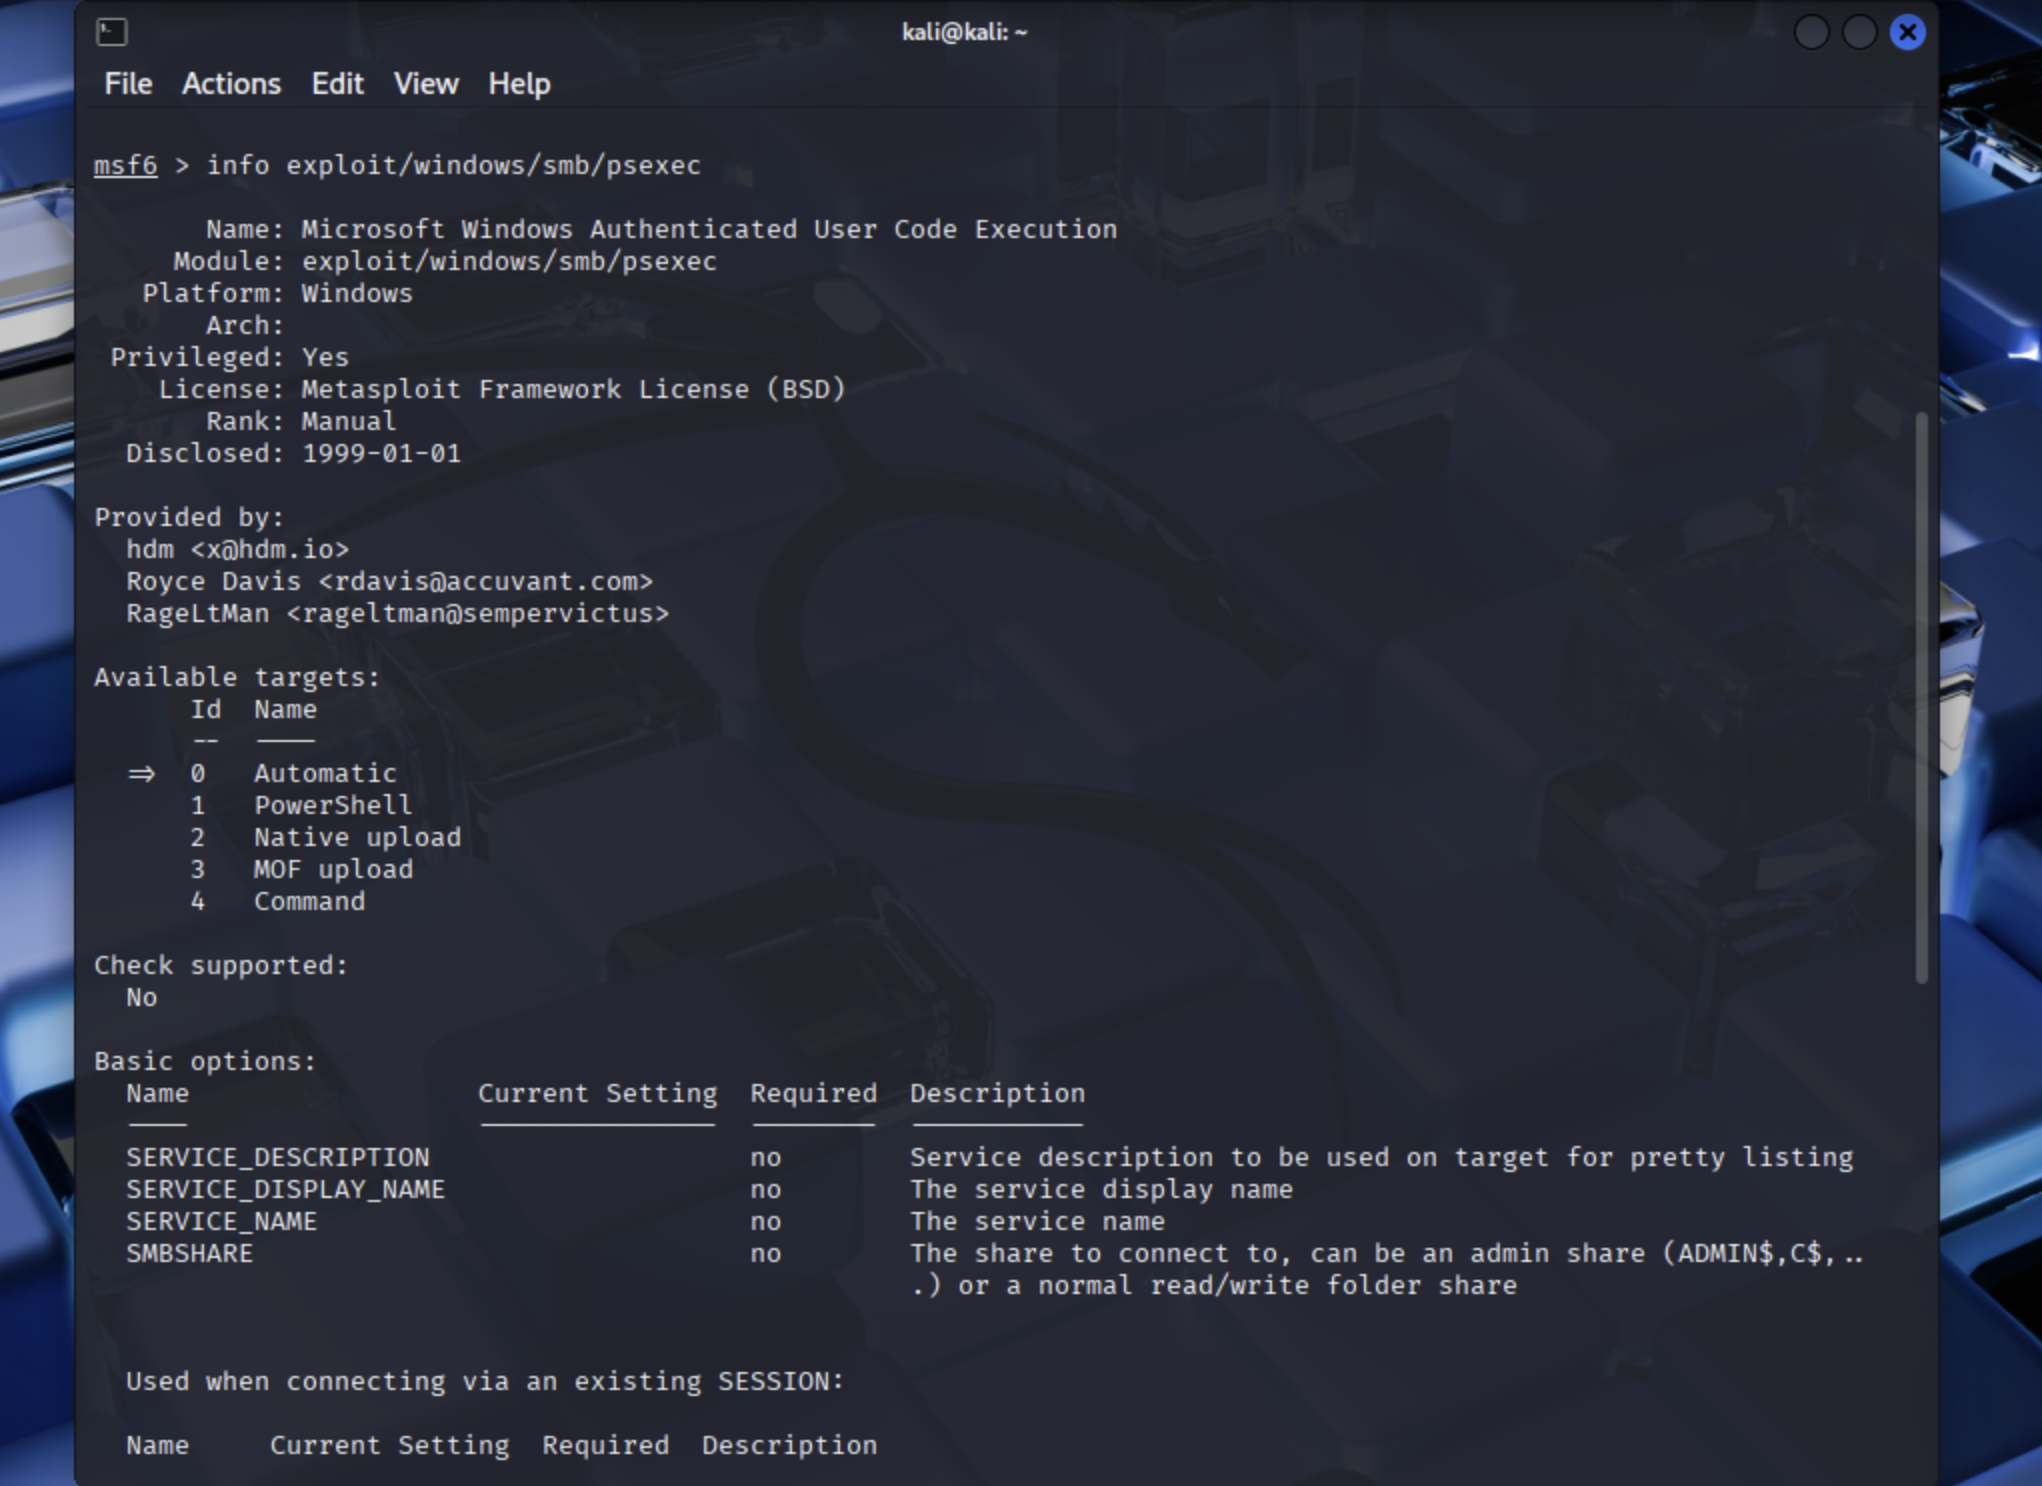Click 'Metasploit Framework License (BSD)' text

point(573,389)
